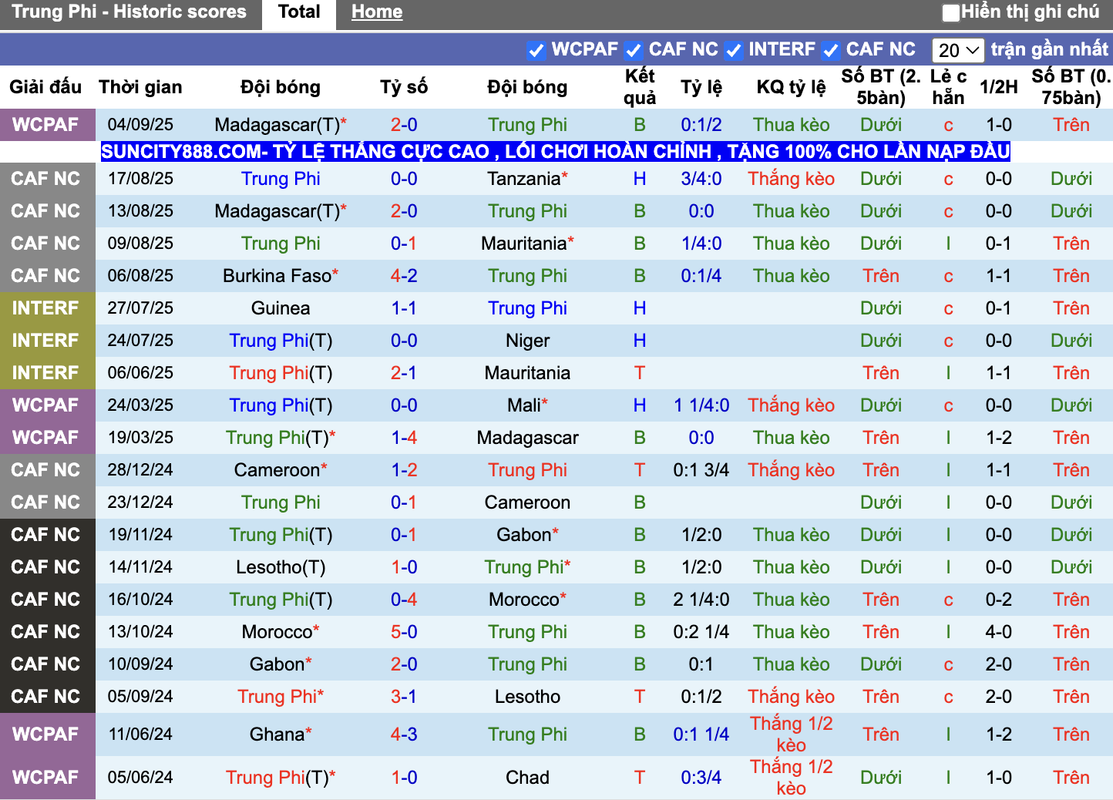Viewport: 1113px width, 800px height.
Task: Uncheck the last CAF NC filter checkbox
Action: pyautogui.click(x=830, y=50)
